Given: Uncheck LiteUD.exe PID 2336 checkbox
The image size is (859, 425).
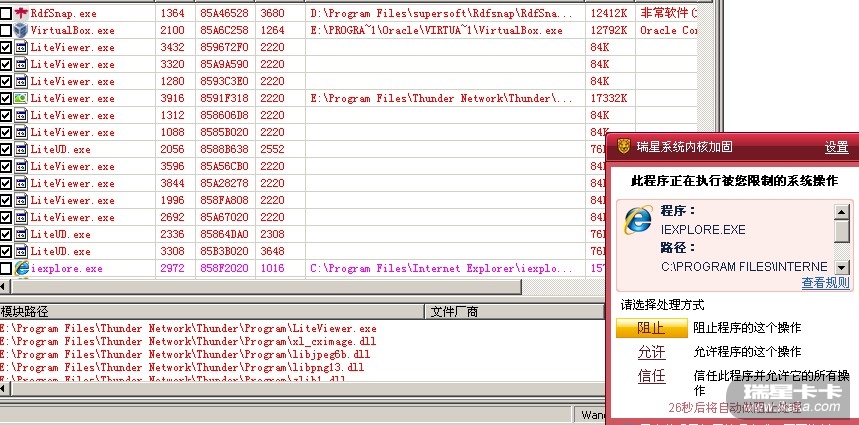Looking at the screenshot, I should point(6,234).
